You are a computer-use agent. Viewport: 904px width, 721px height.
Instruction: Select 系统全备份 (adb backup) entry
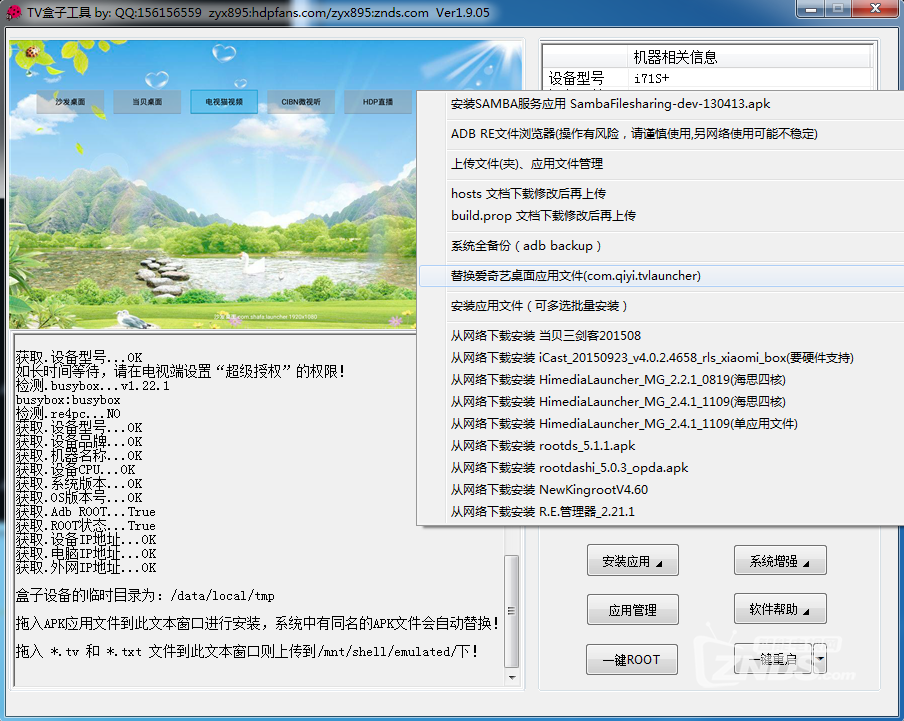coord(526,246)
